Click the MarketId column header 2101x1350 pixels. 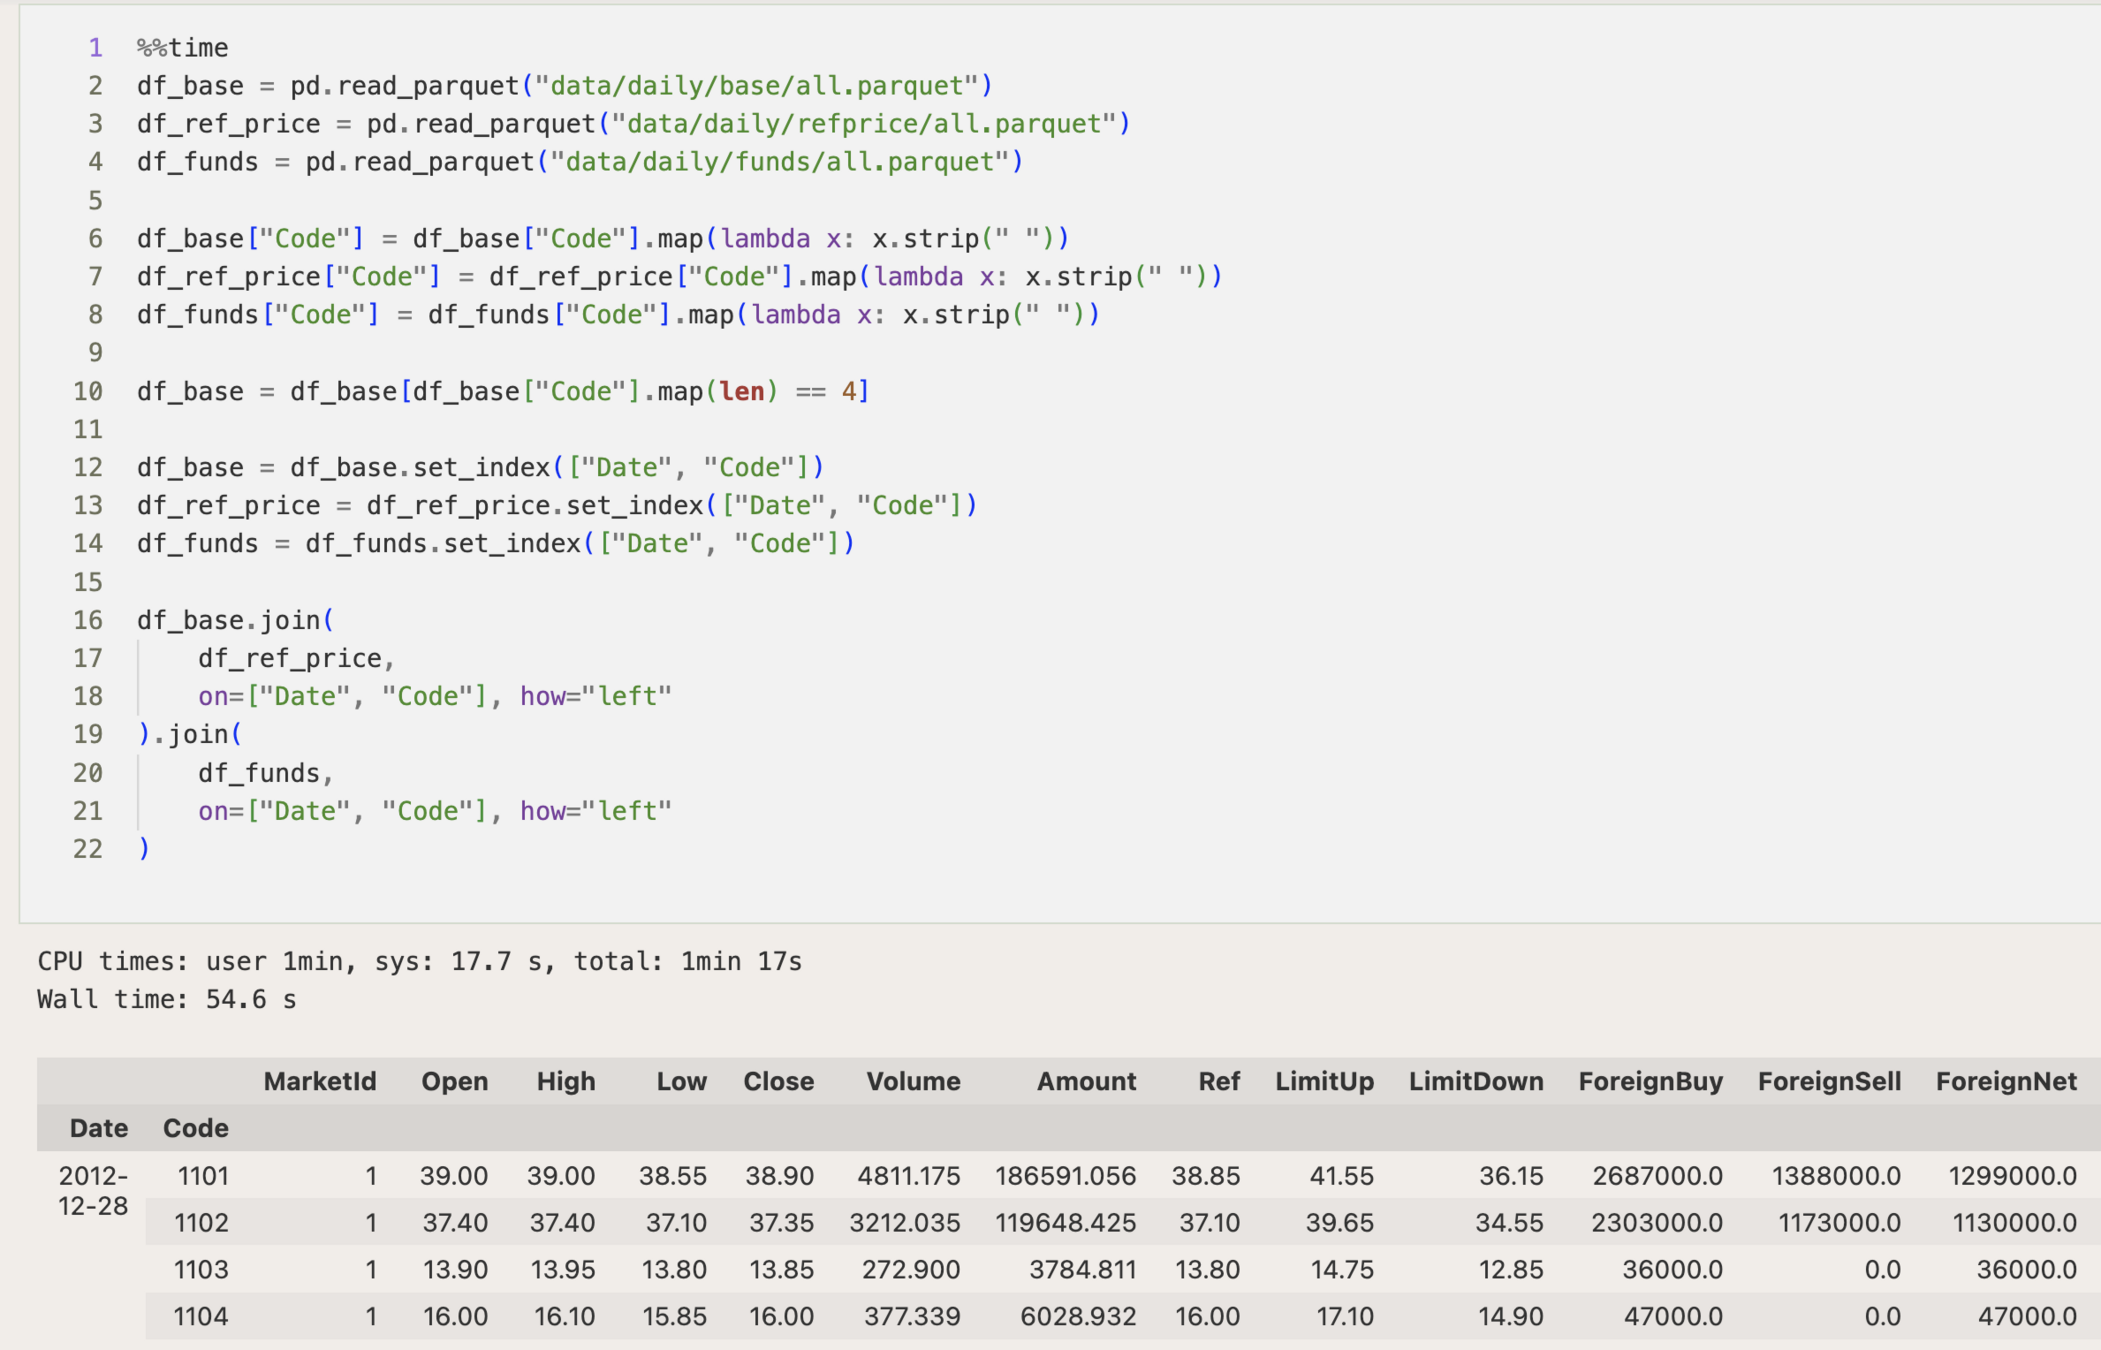point(319,1081)
